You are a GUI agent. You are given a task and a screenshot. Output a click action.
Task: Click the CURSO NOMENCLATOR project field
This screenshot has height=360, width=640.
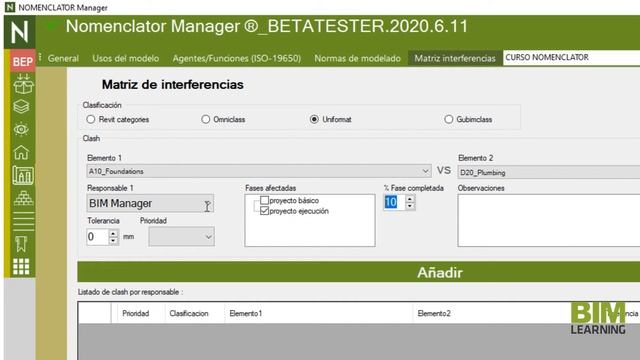pos(571,58)
